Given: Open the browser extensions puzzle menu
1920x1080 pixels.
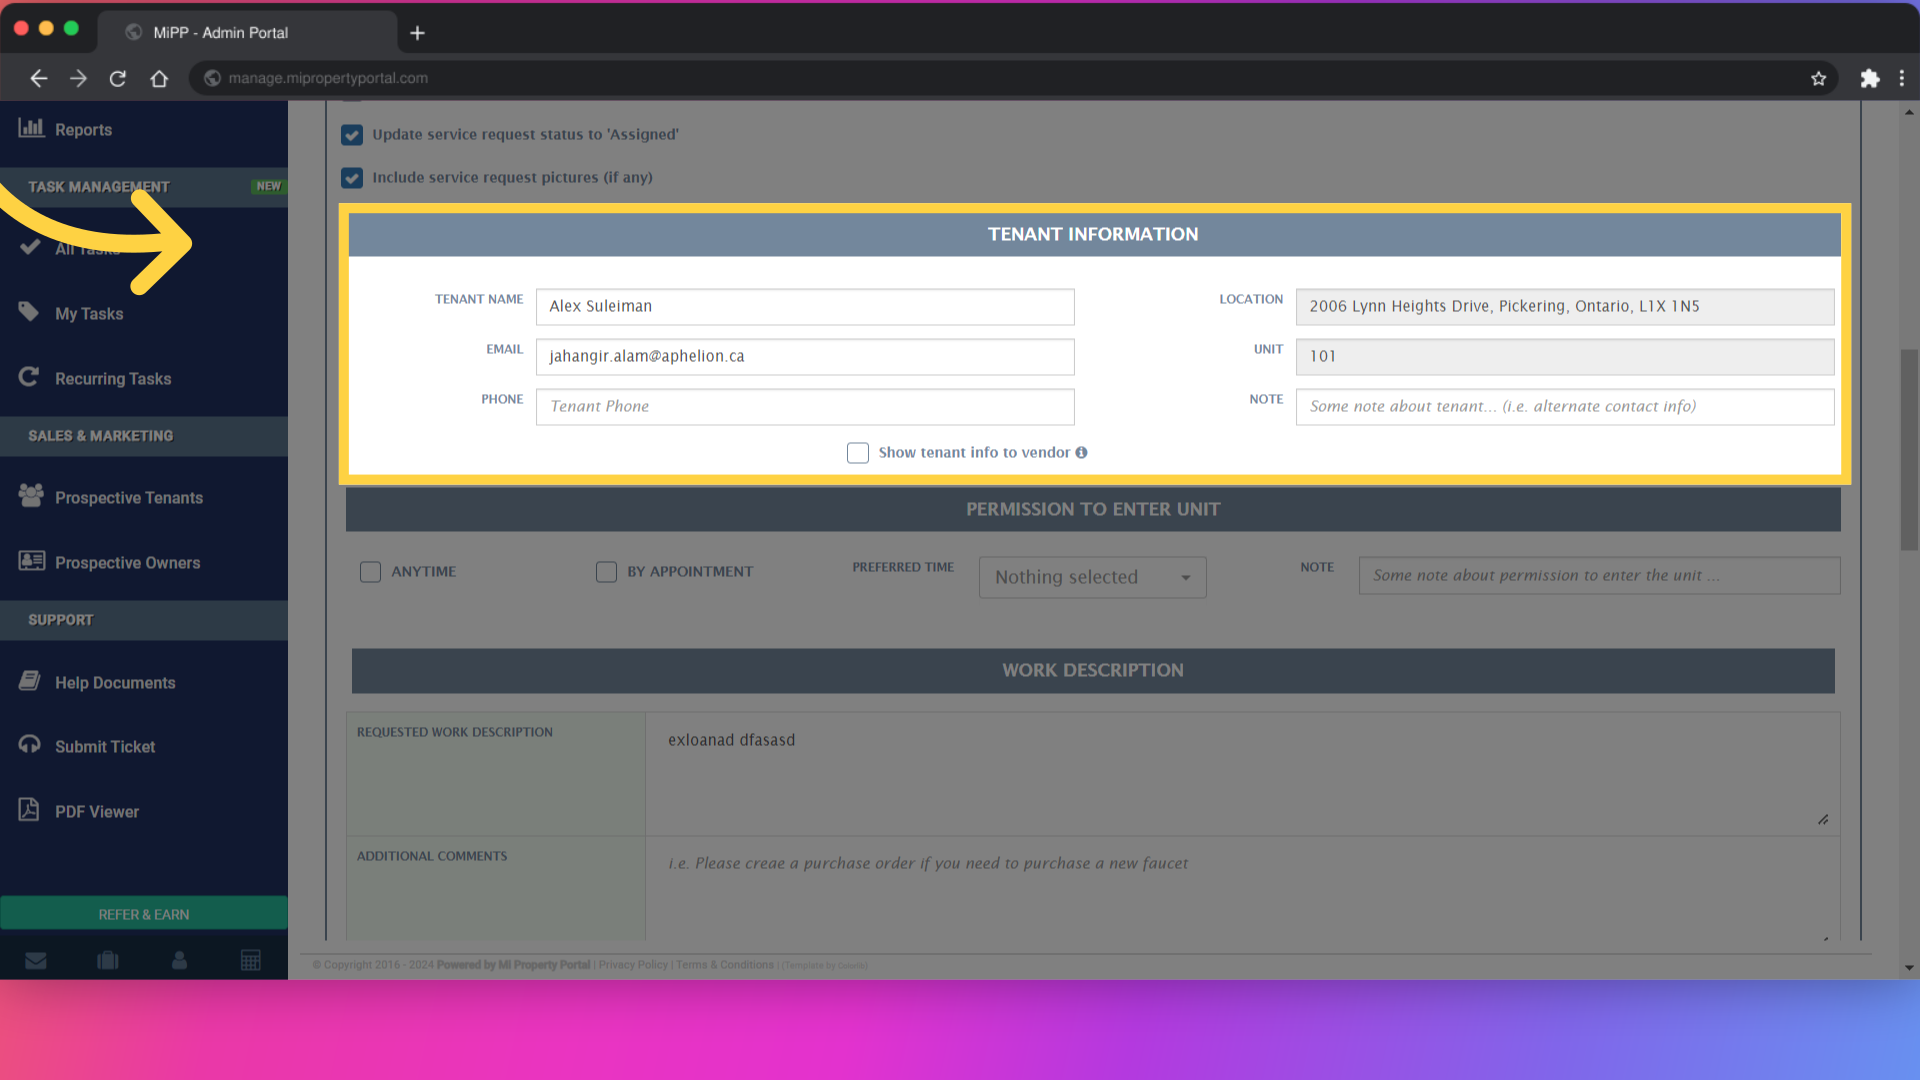Looking at the screenshot, I should coord(1869,78).
